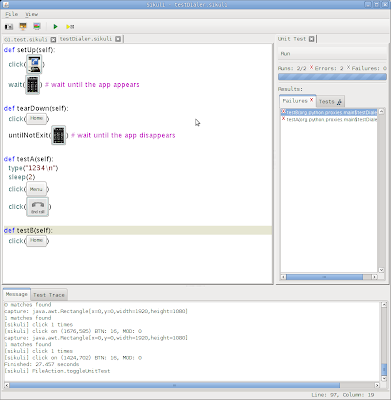Viewport: 391px width, 400px height.
Task: Click the message console horizontal scrollbar
Action: [x=174, y=385]
